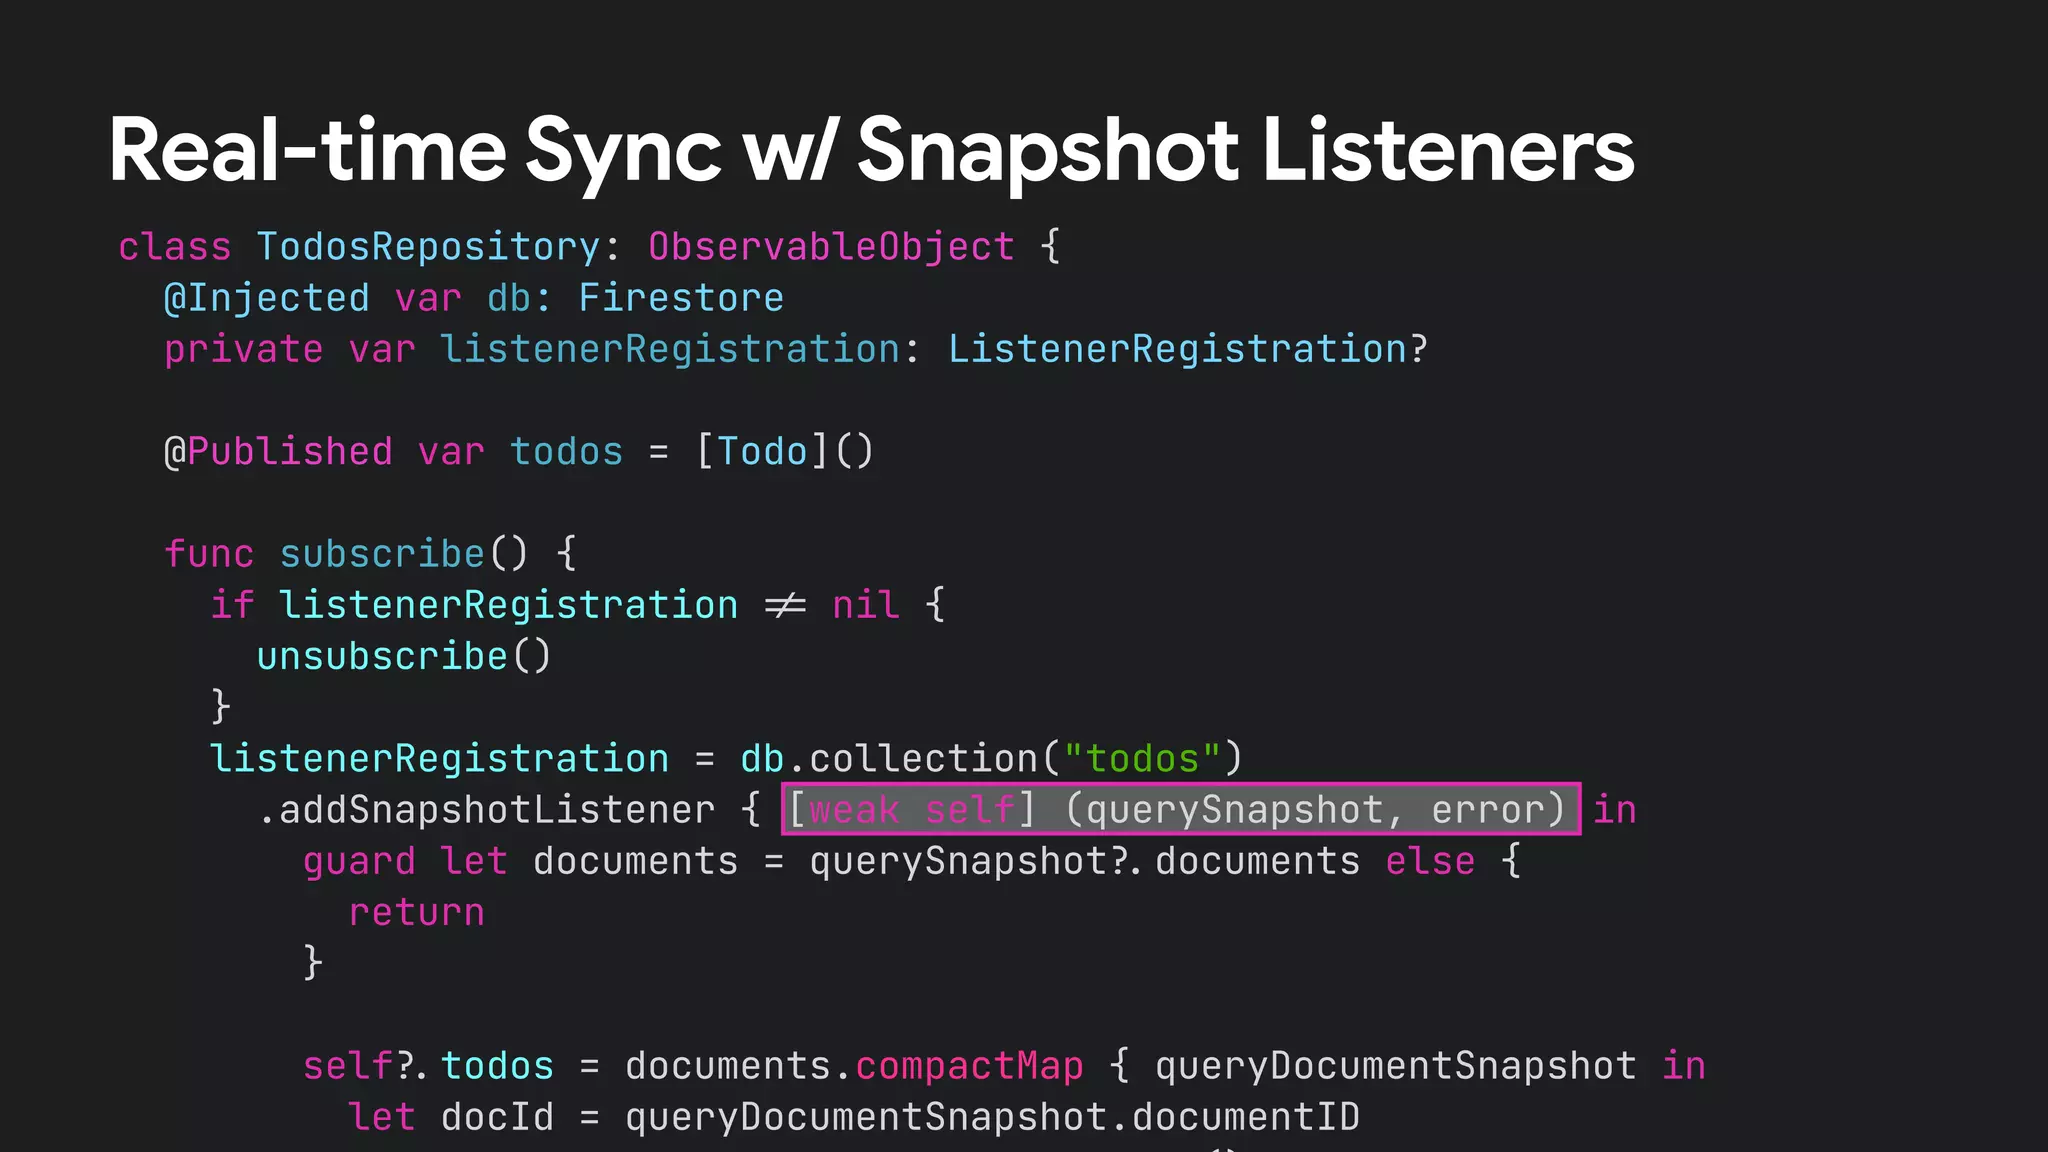This screenshot has height=1152, width=2048.
Task: Click the "todos" string literal
Action: pyautogui.click(x=1142, y=759)
